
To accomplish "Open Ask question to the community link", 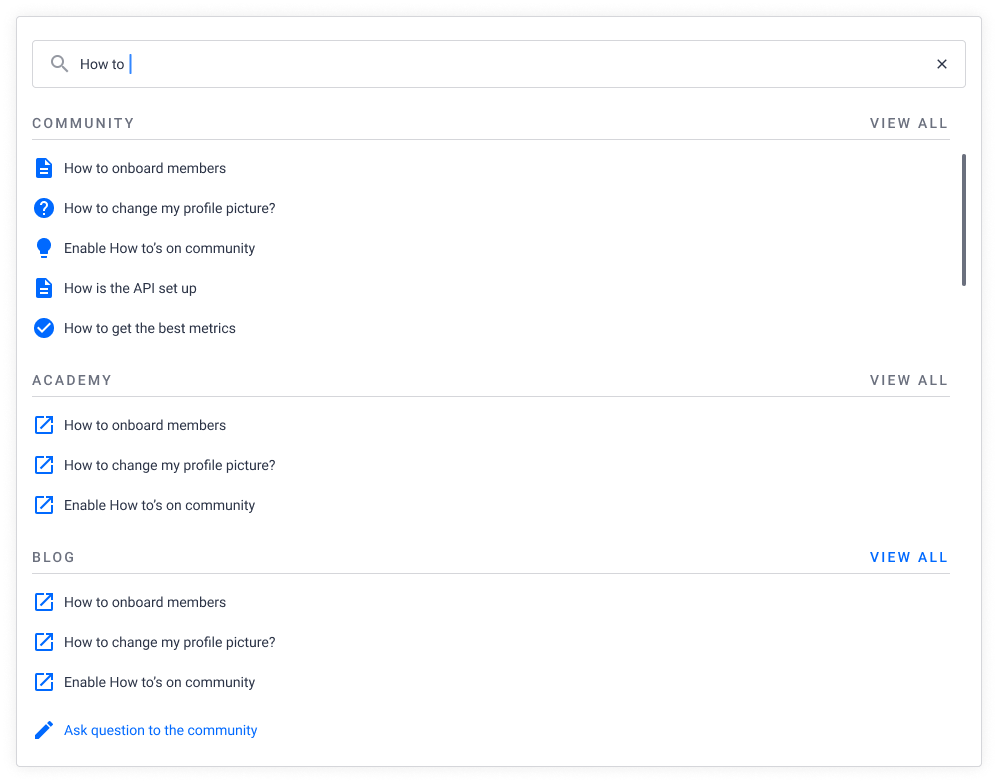I will [160, 730].
